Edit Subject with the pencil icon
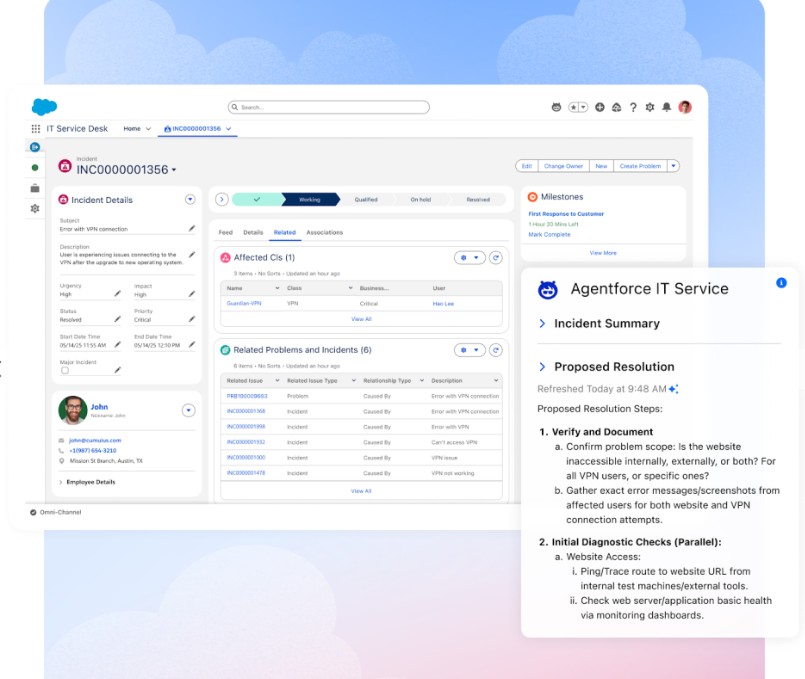 pos(191,227)
